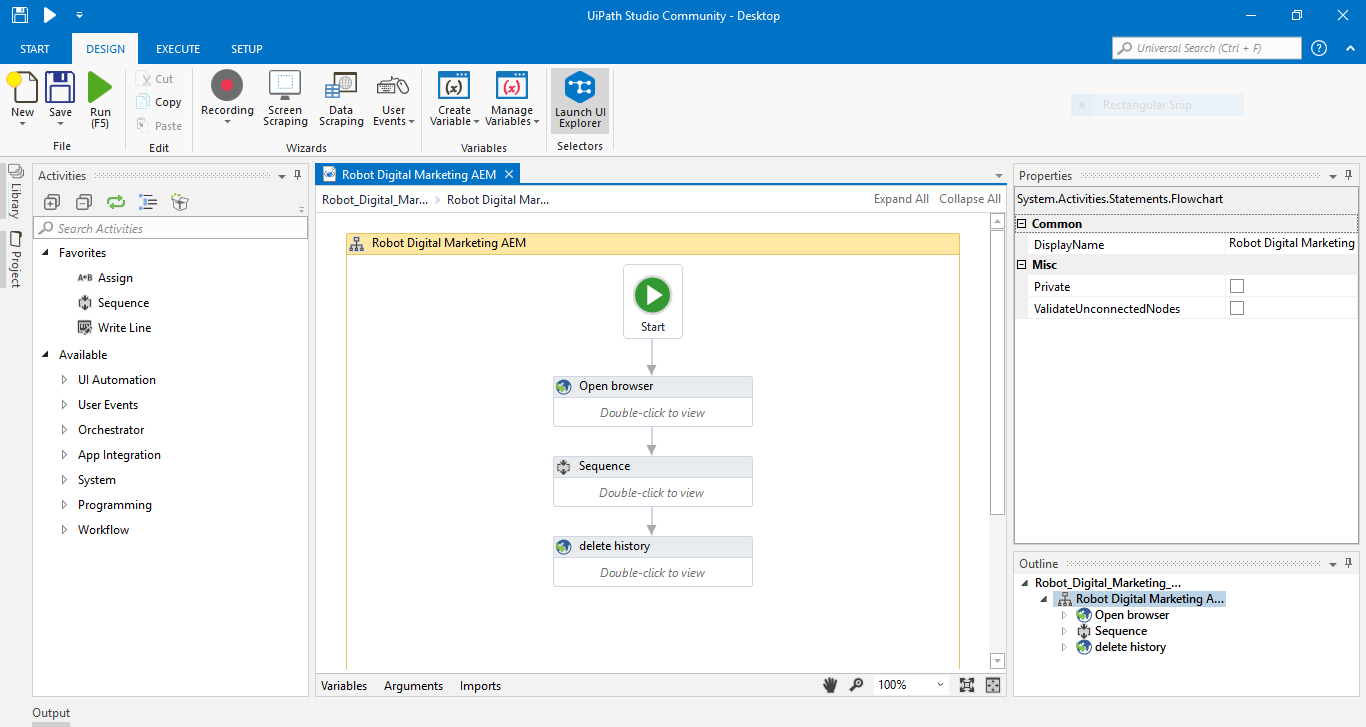The width and height of the screenshot is (1366, 727).
Task: Select the delete history activity
Action: tap(653, 561)
